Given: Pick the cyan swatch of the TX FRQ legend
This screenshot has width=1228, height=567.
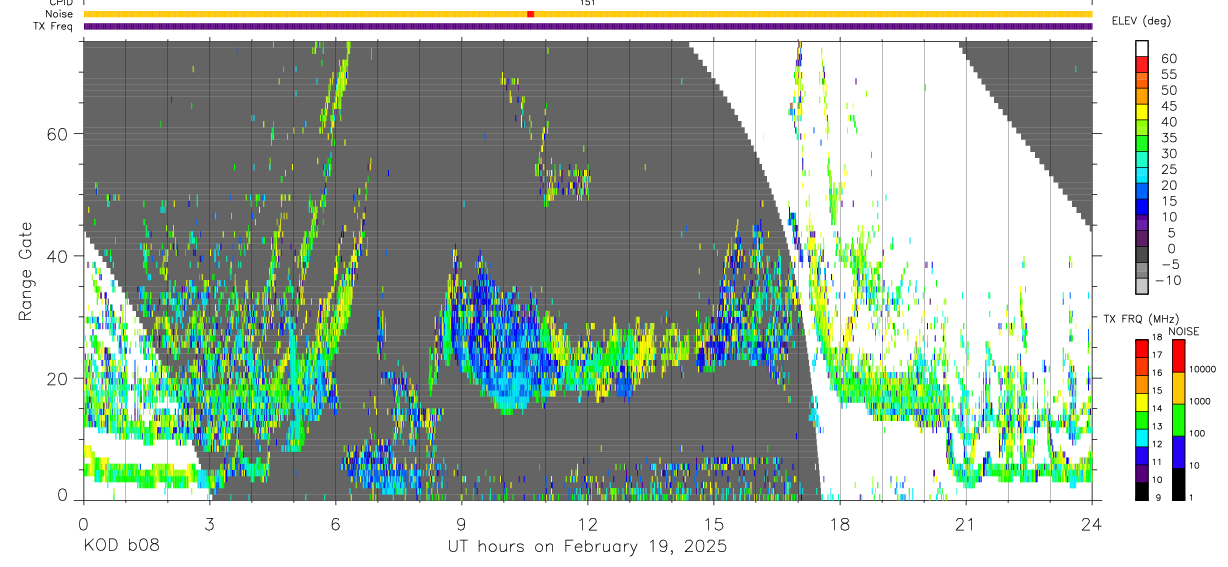Looking at the screenshot, I should [1142, 437].
